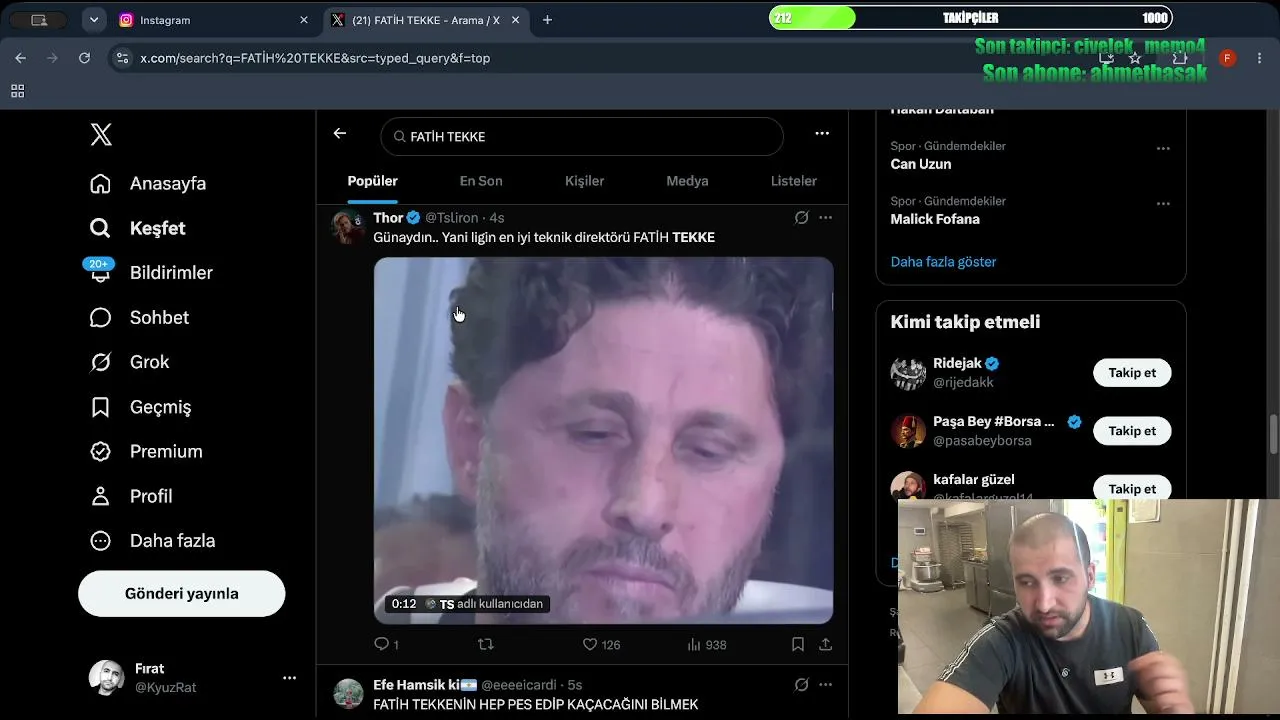Screen dimensions: 1280x720
Task: Expand the Daha fazla sidebar menu
Action: (x=153, y=541)
